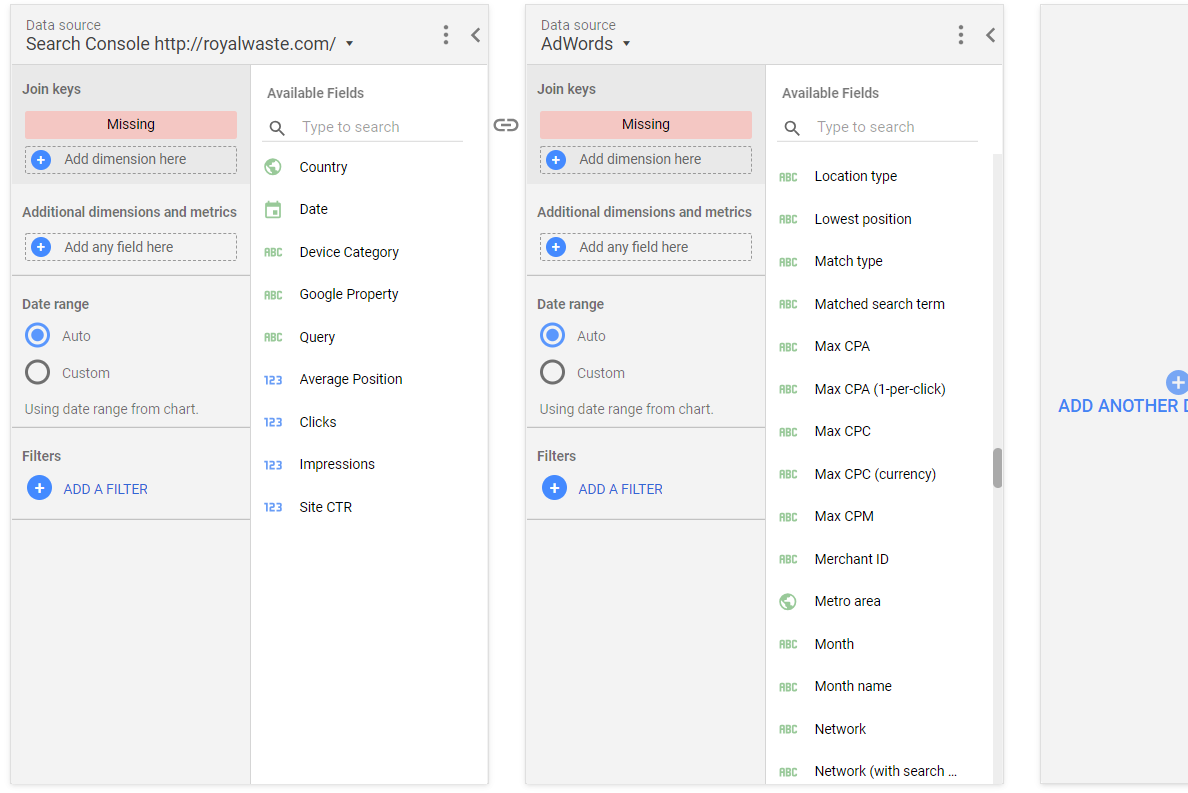Click ABC icon beside Query
This screenshot has height=793, width=1188.
click(x=273, y=337)
